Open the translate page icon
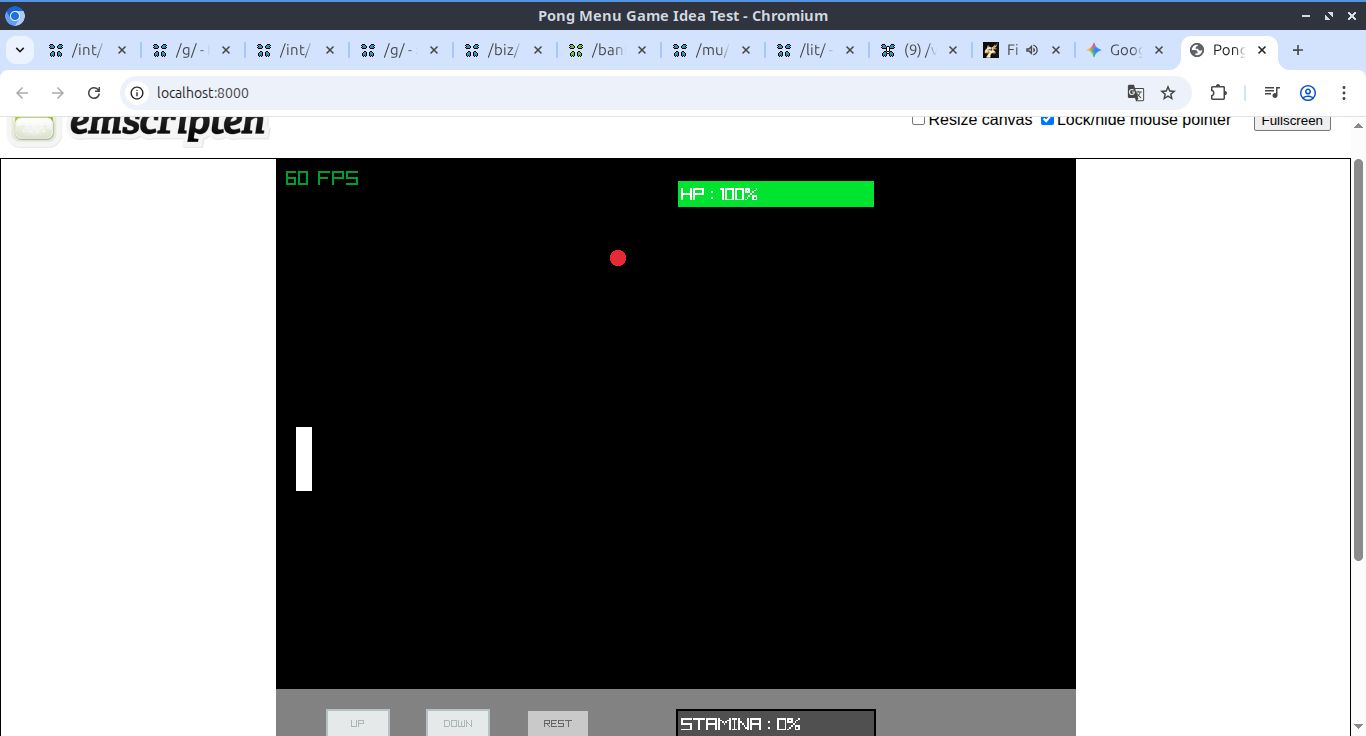The image size is (1366, 736). pyautogui.click(x=1135, y=93)
